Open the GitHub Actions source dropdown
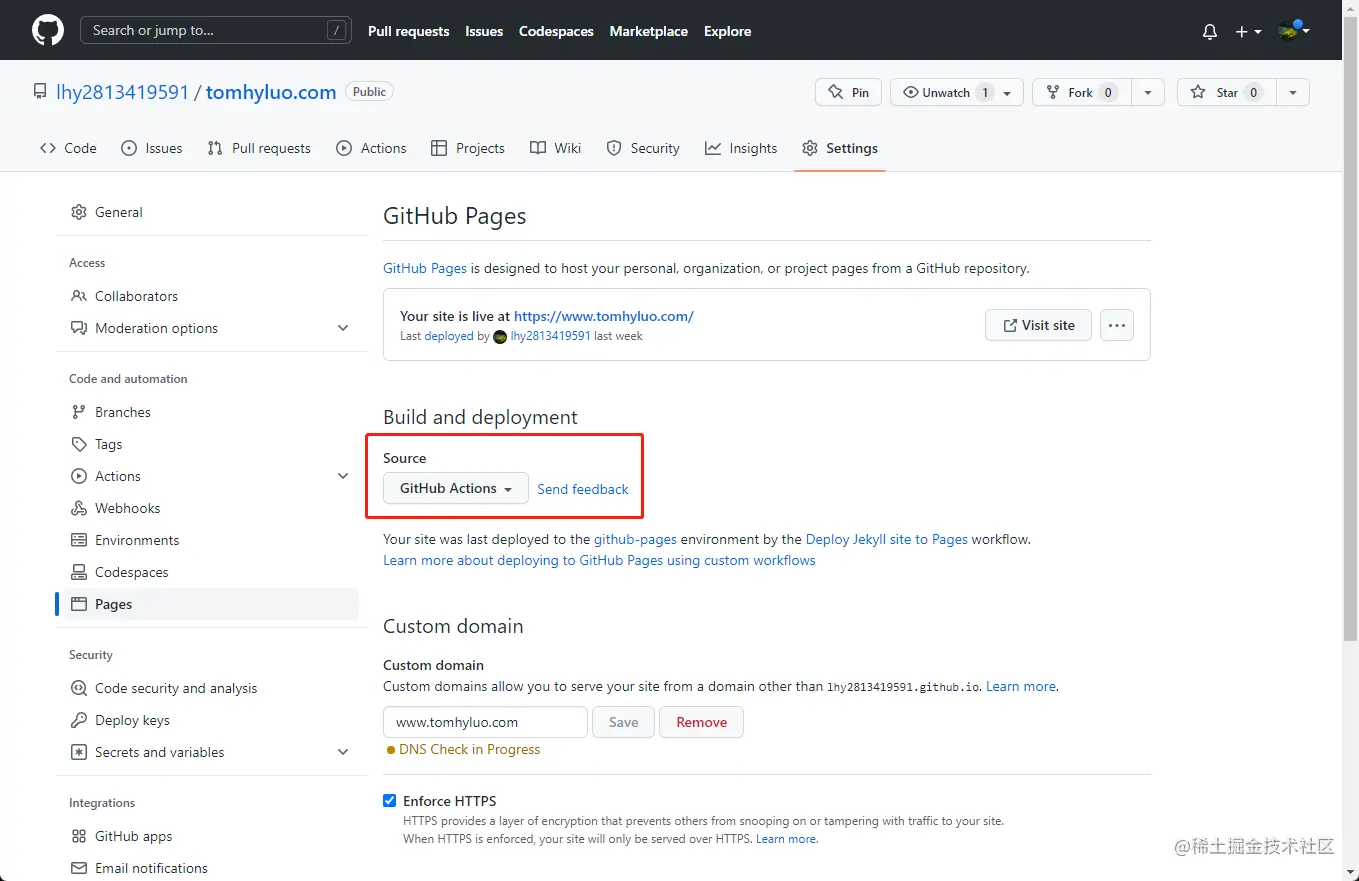This screenshot has height=881, width=1359. pyautogui.click(x=456, y=488)
